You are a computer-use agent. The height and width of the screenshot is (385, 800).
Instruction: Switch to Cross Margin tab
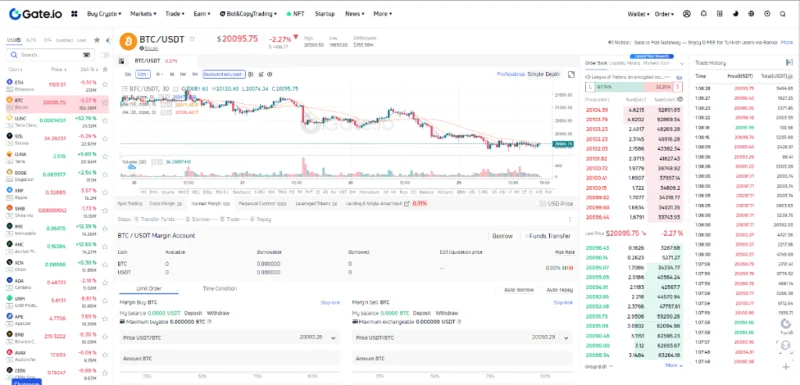point(166,203)
